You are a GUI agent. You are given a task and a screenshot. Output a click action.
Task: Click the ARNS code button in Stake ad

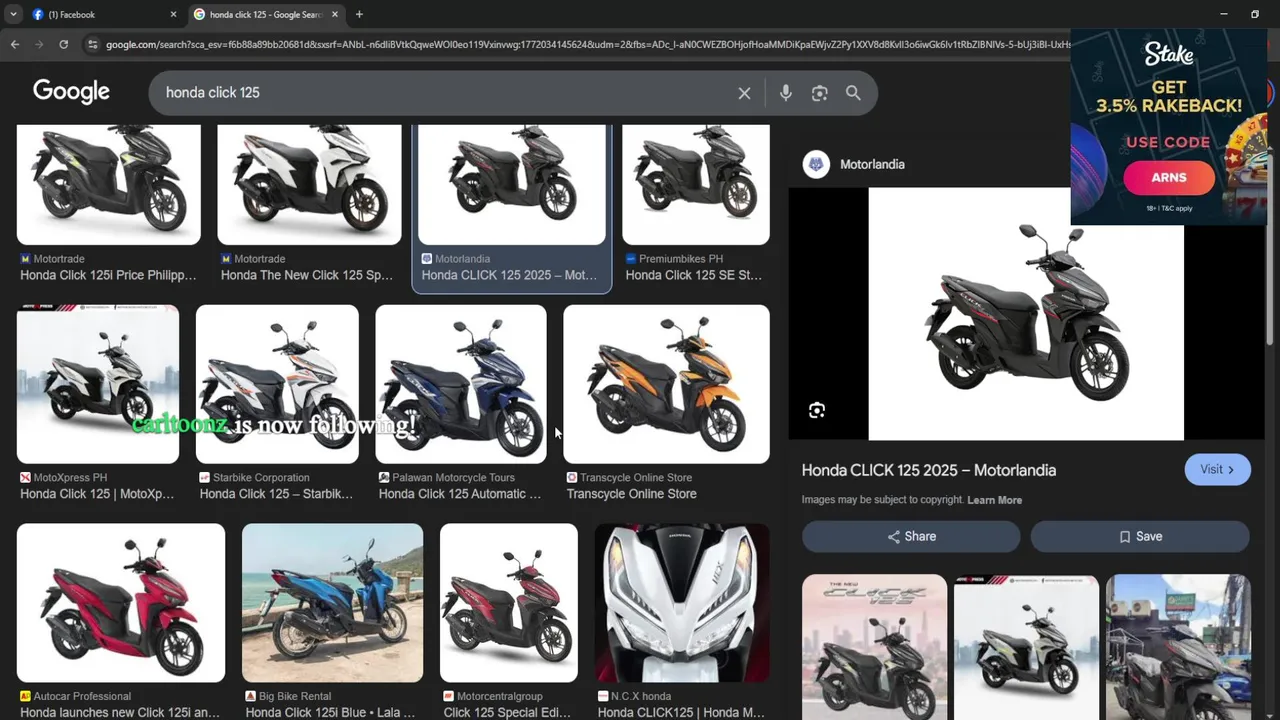click(x=1169, y=178)
